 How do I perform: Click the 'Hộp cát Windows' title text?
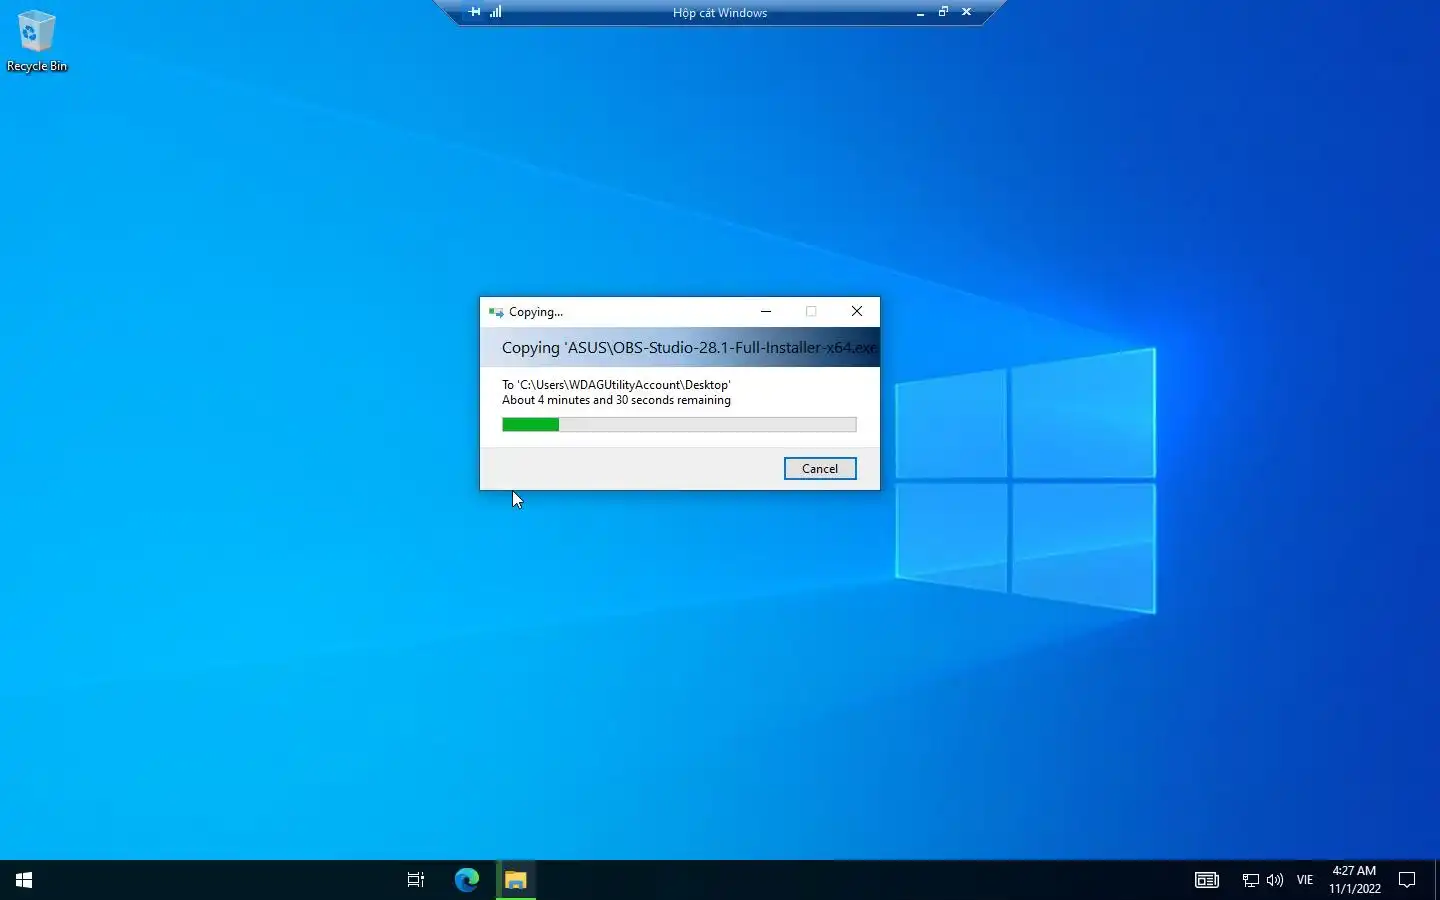point(720,13)
